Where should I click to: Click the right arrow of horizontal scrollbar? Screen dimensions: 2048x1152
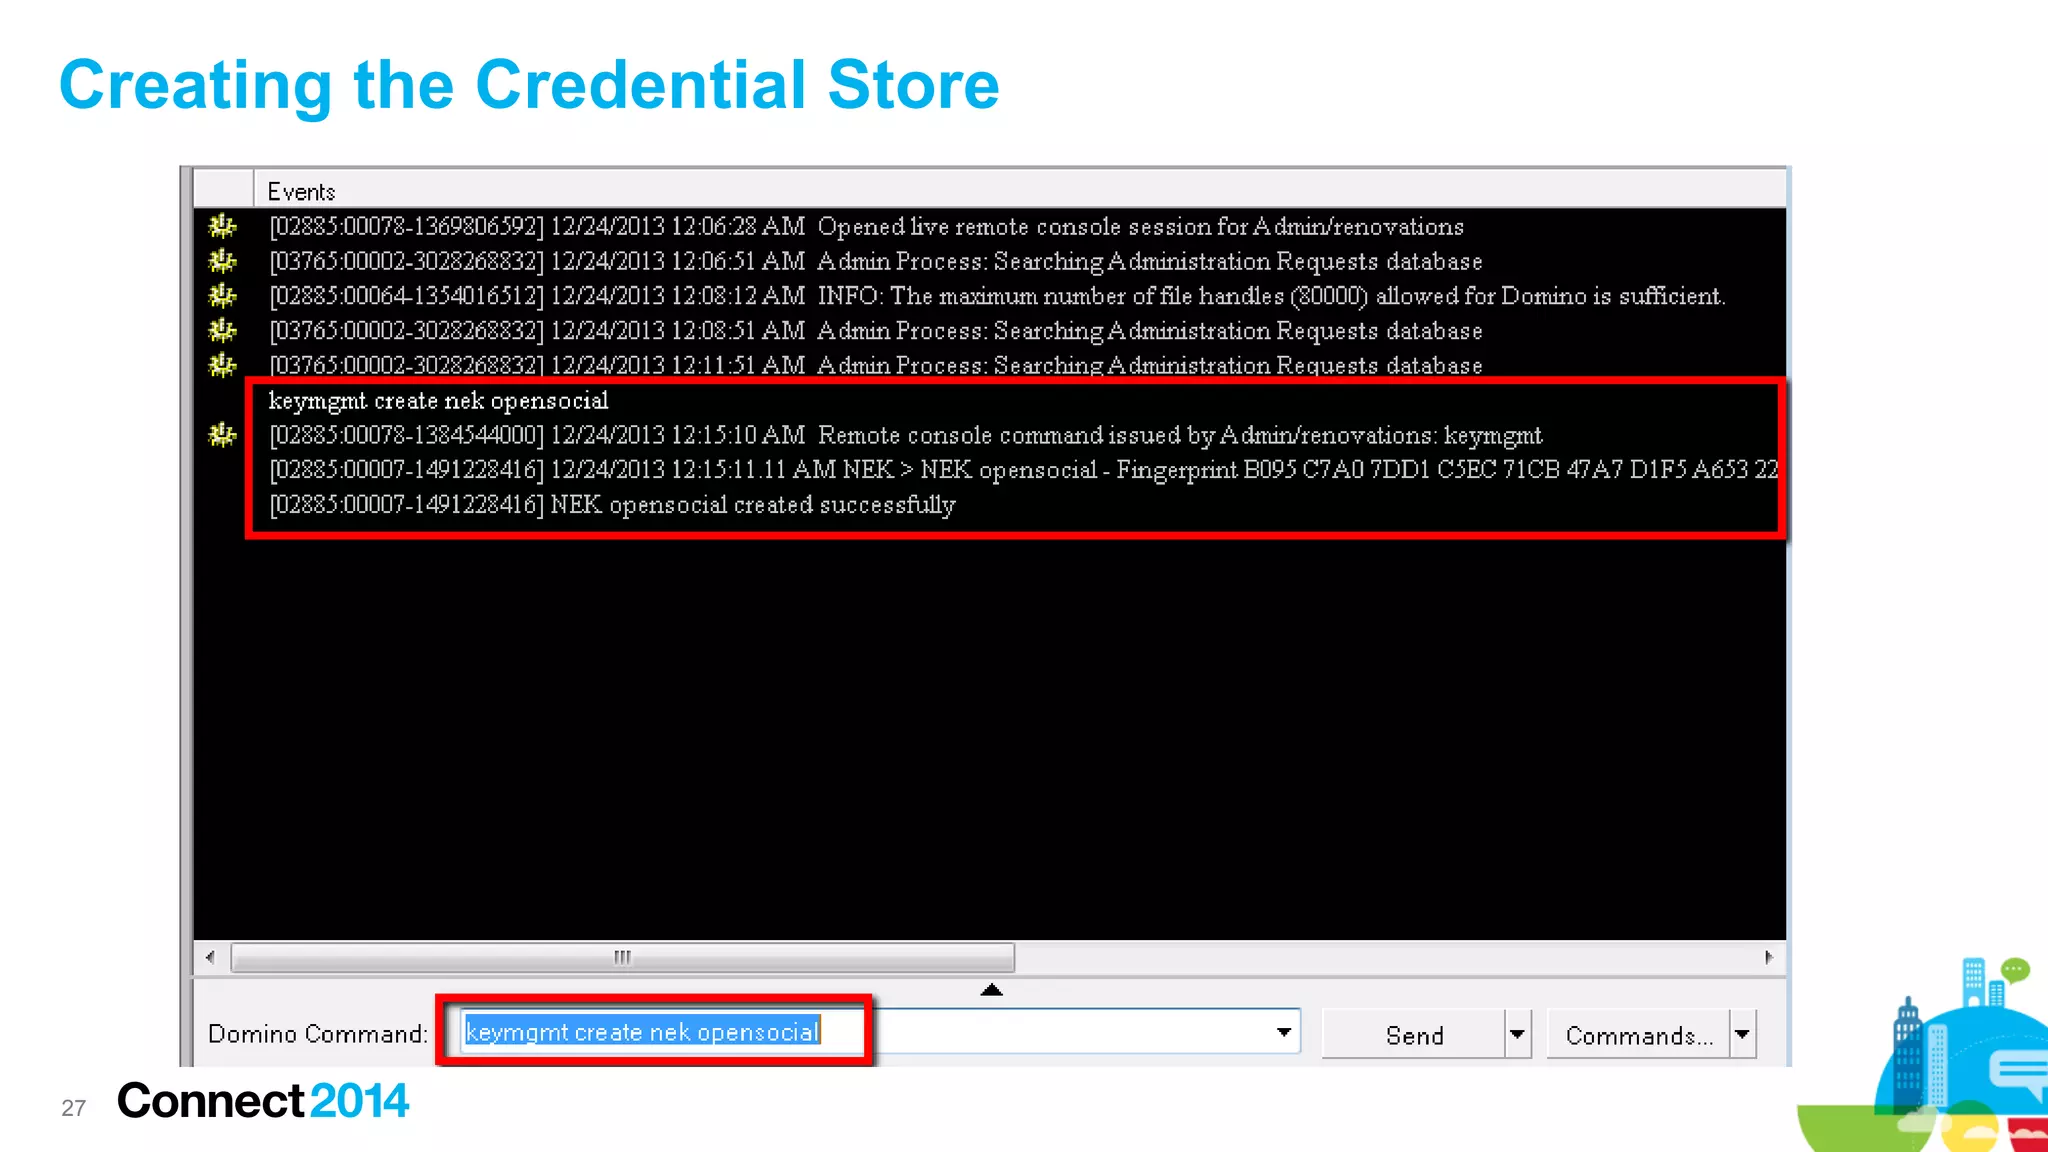(1769, 957)
